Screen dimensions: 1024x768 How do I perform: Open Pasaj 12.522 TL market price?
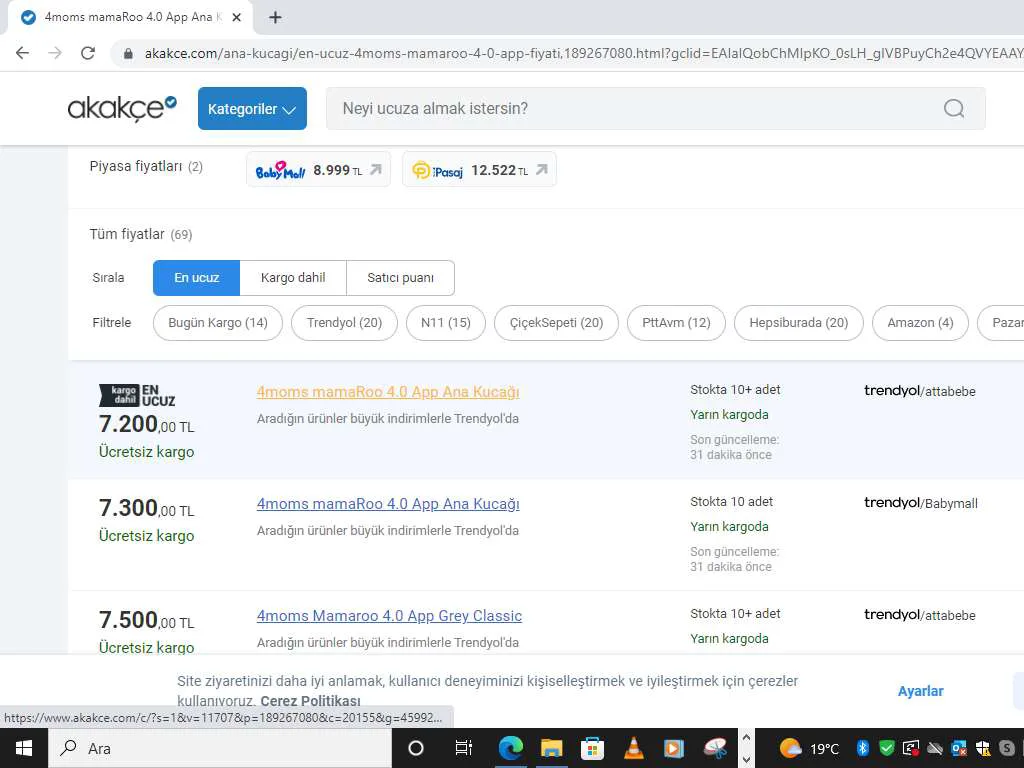(x=479, y=170)
